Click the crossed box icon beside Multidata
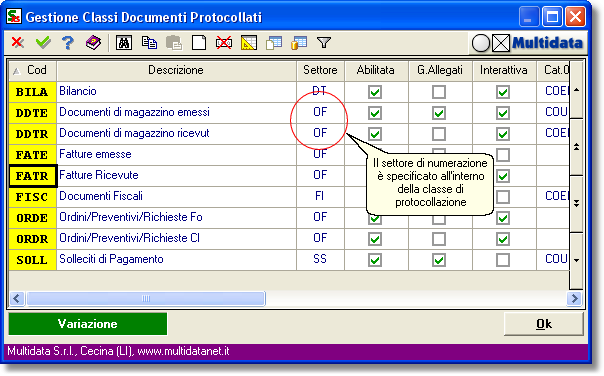The width and height of the screenshot is (604, 376). (501, 43)
